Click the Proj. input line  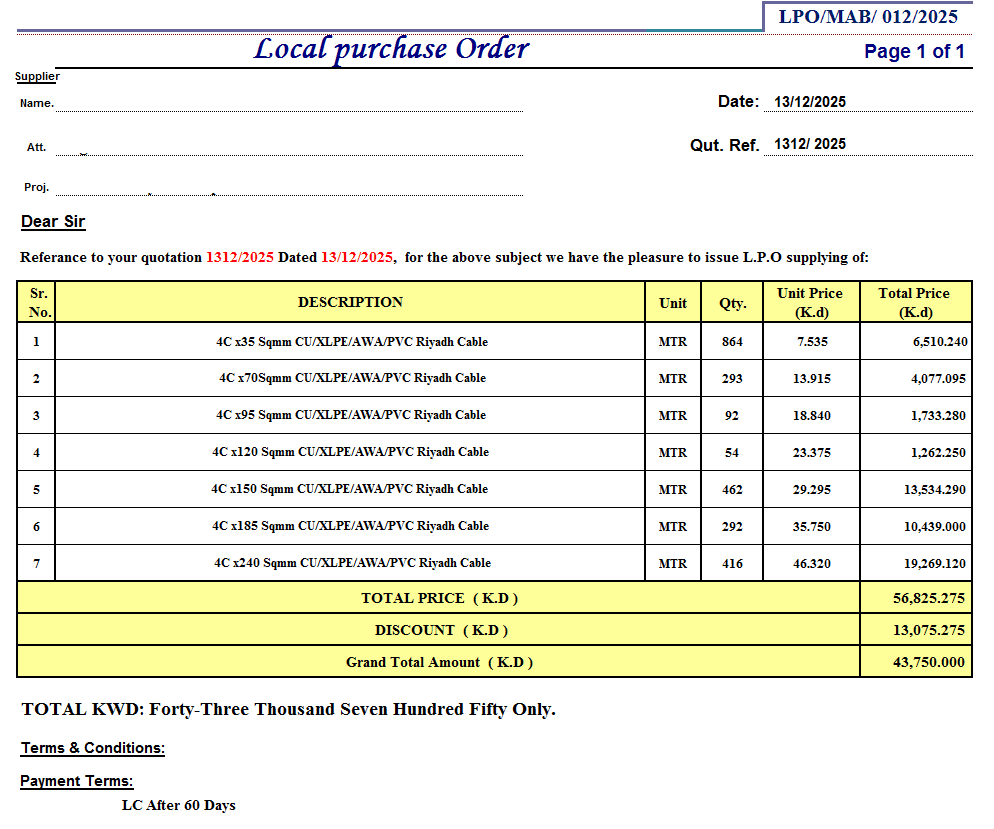289,188
